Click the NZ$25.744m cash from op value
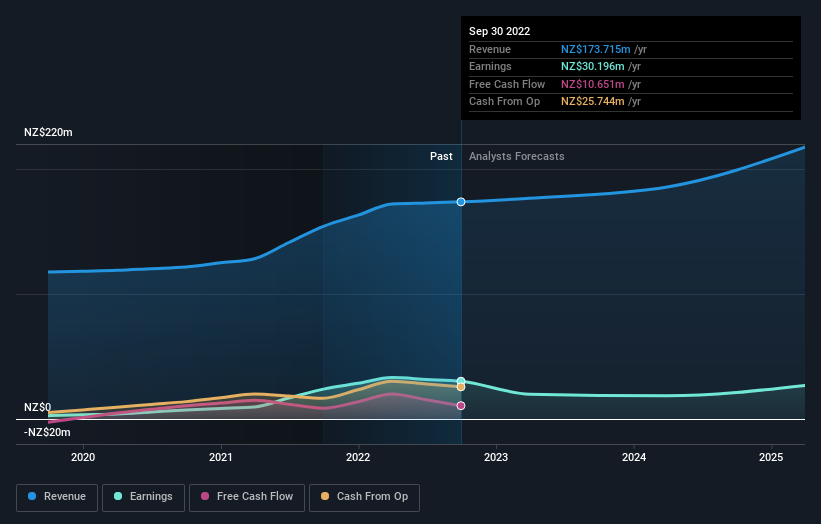 [593, 102]
